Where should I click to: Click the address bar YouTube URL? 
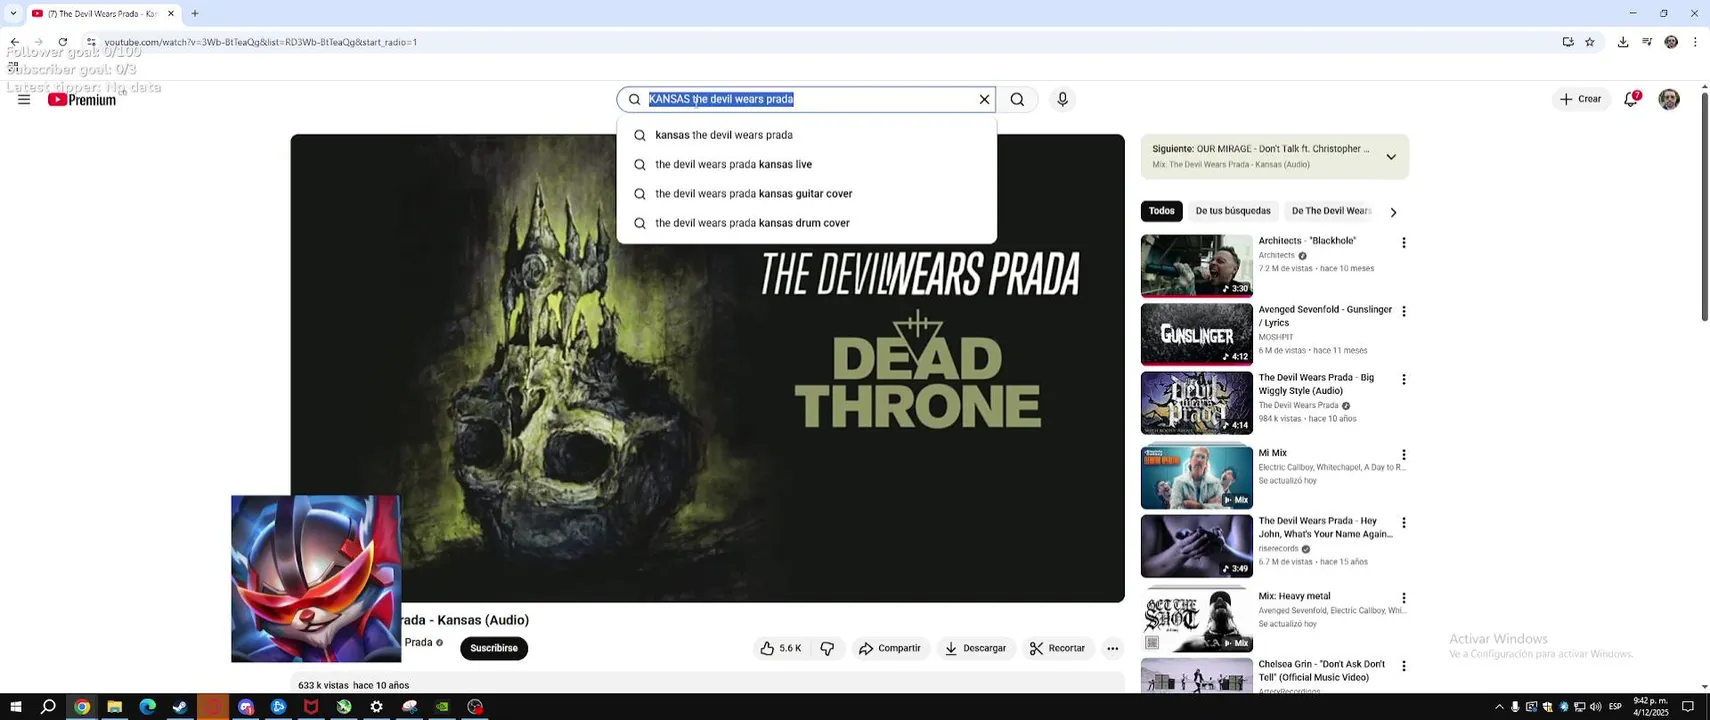click(x=260, y=42)
